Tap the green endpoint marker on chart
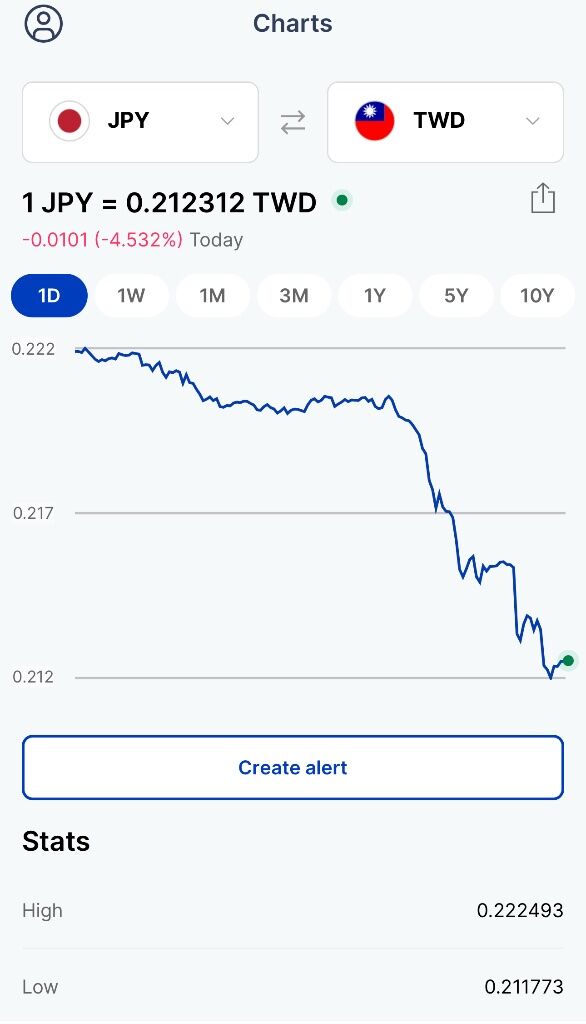 568,661
